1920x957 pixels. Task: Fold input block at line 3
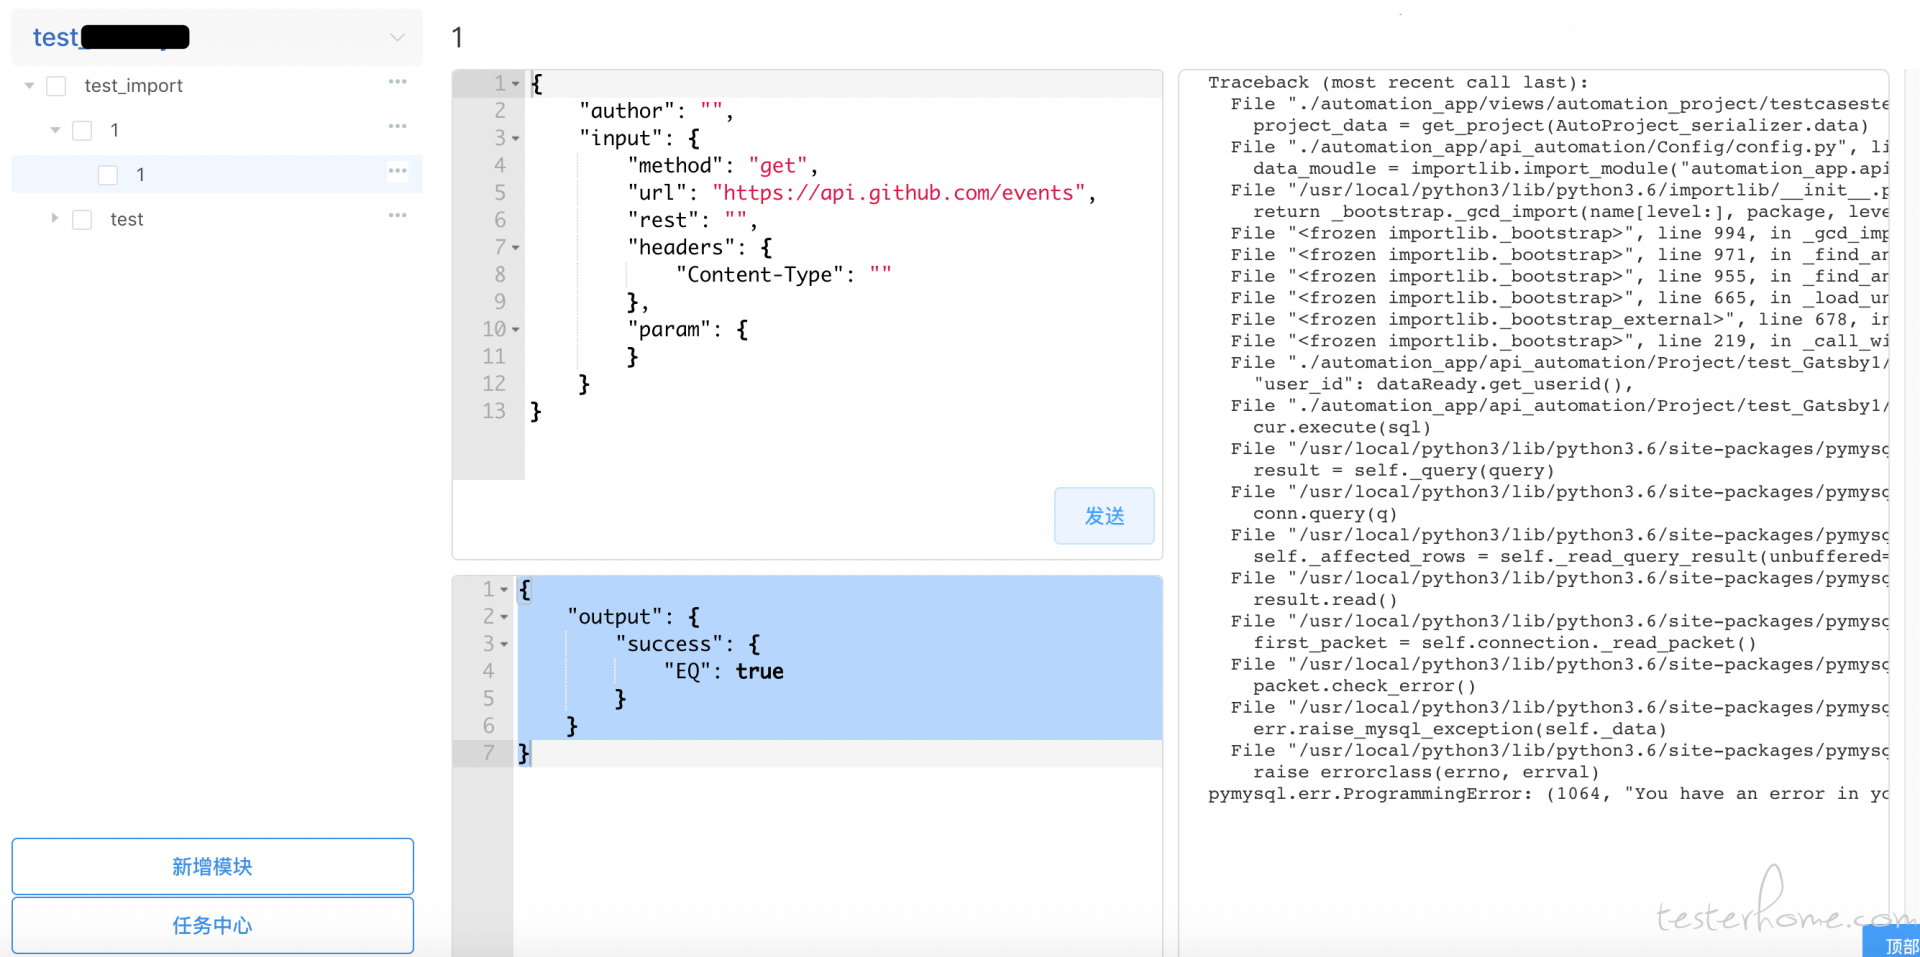click(516, 139)
